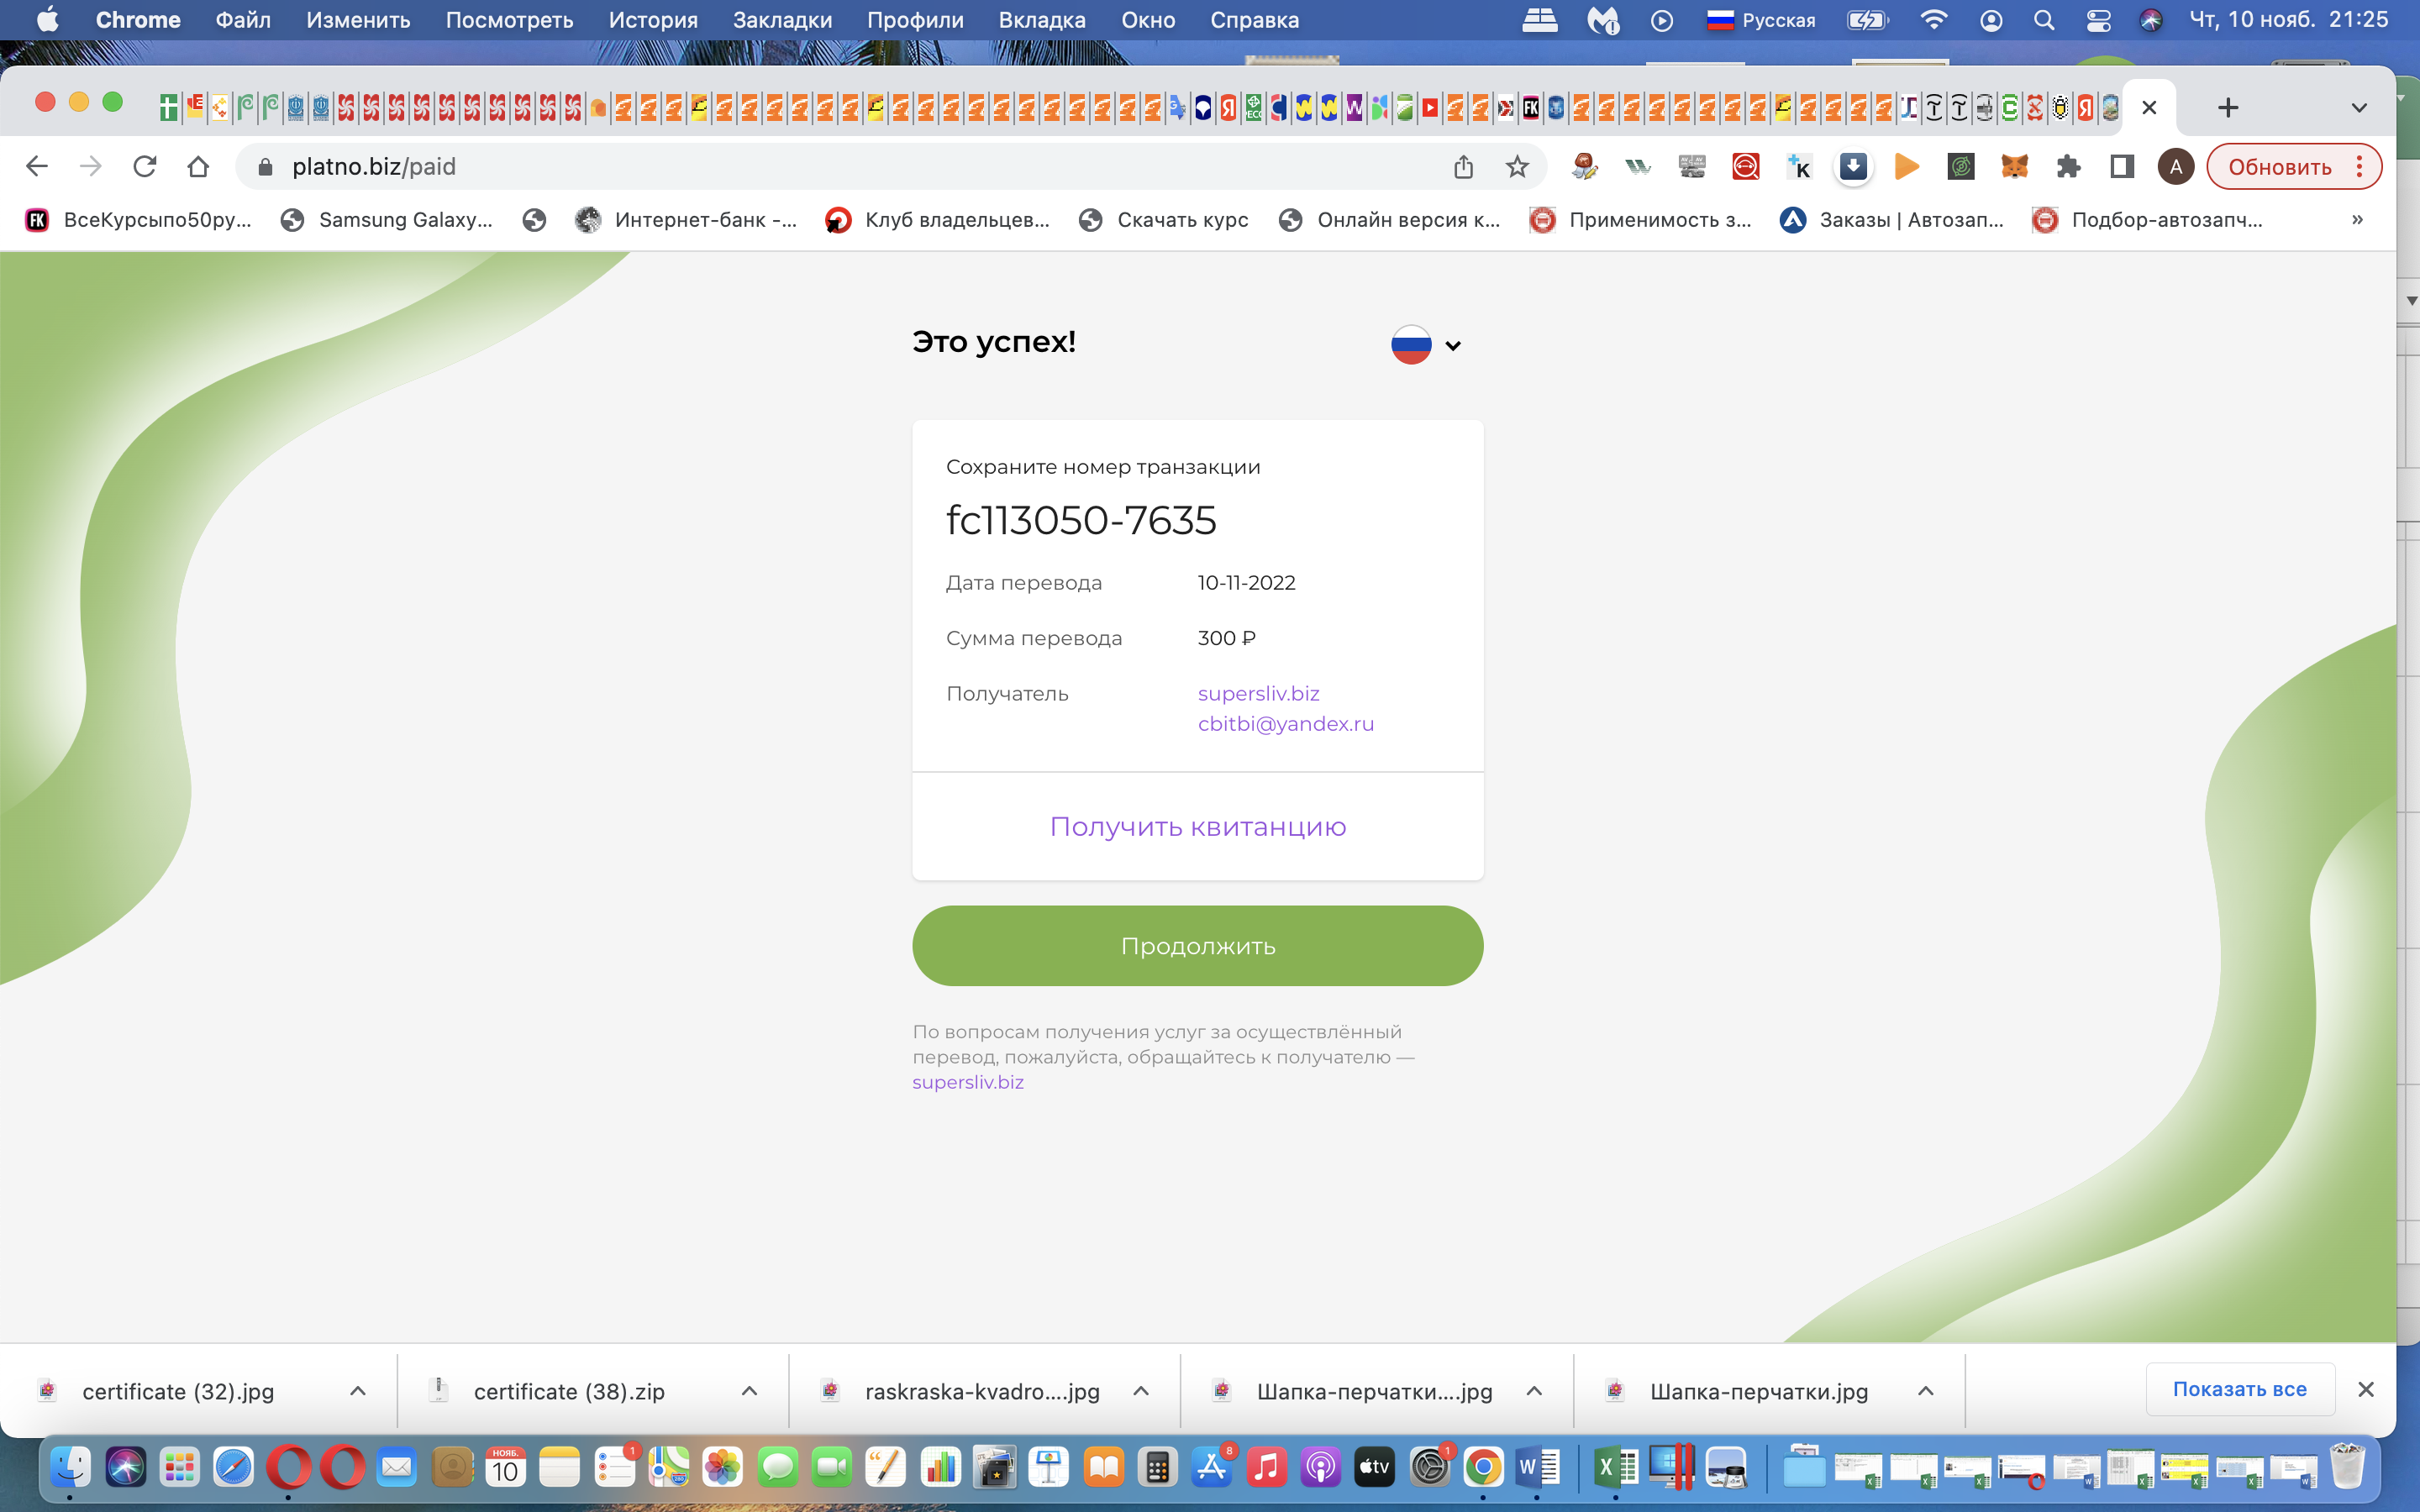Screen dimensions: 2420x1512
Task: Open the App Store from the Dock
Action: [x=1212, y=1467]
